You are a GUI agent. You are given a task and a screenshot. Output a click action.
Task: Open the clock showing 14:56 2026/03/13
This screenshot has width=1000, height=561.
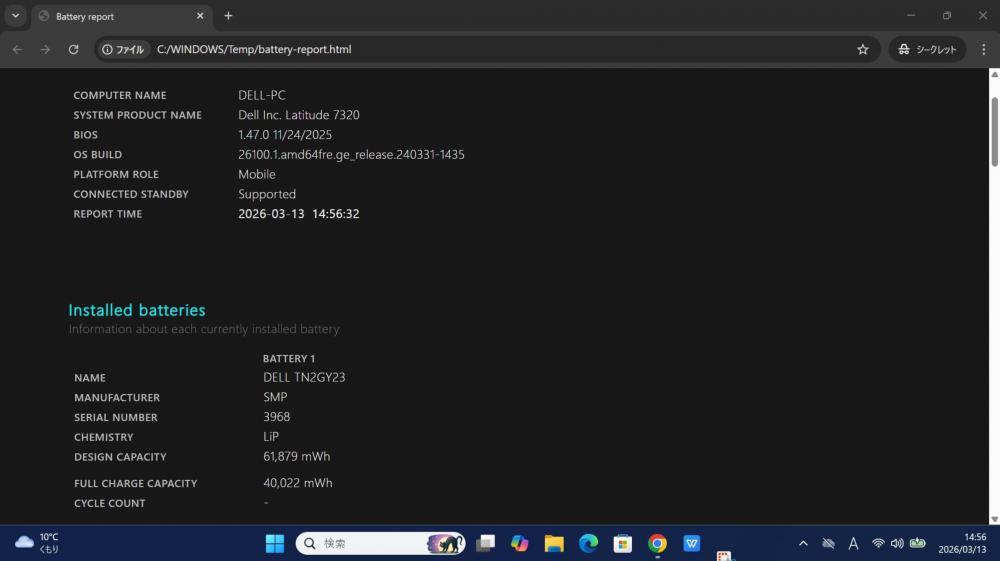962,543
